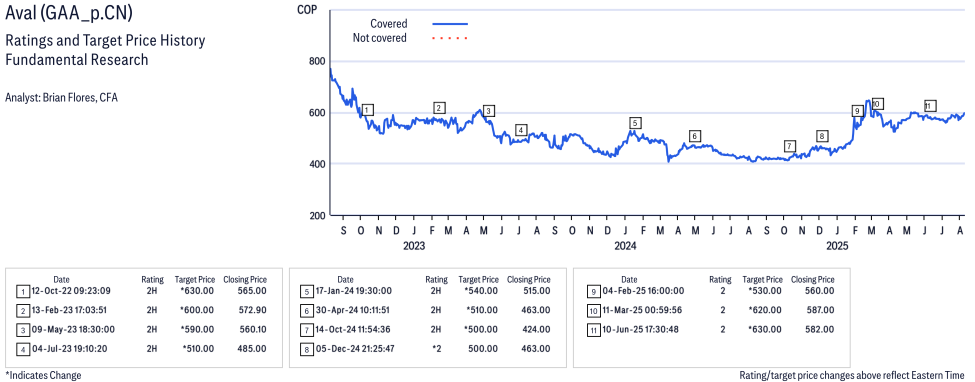Click chart marker 9 near February 2025

[857, 111]
